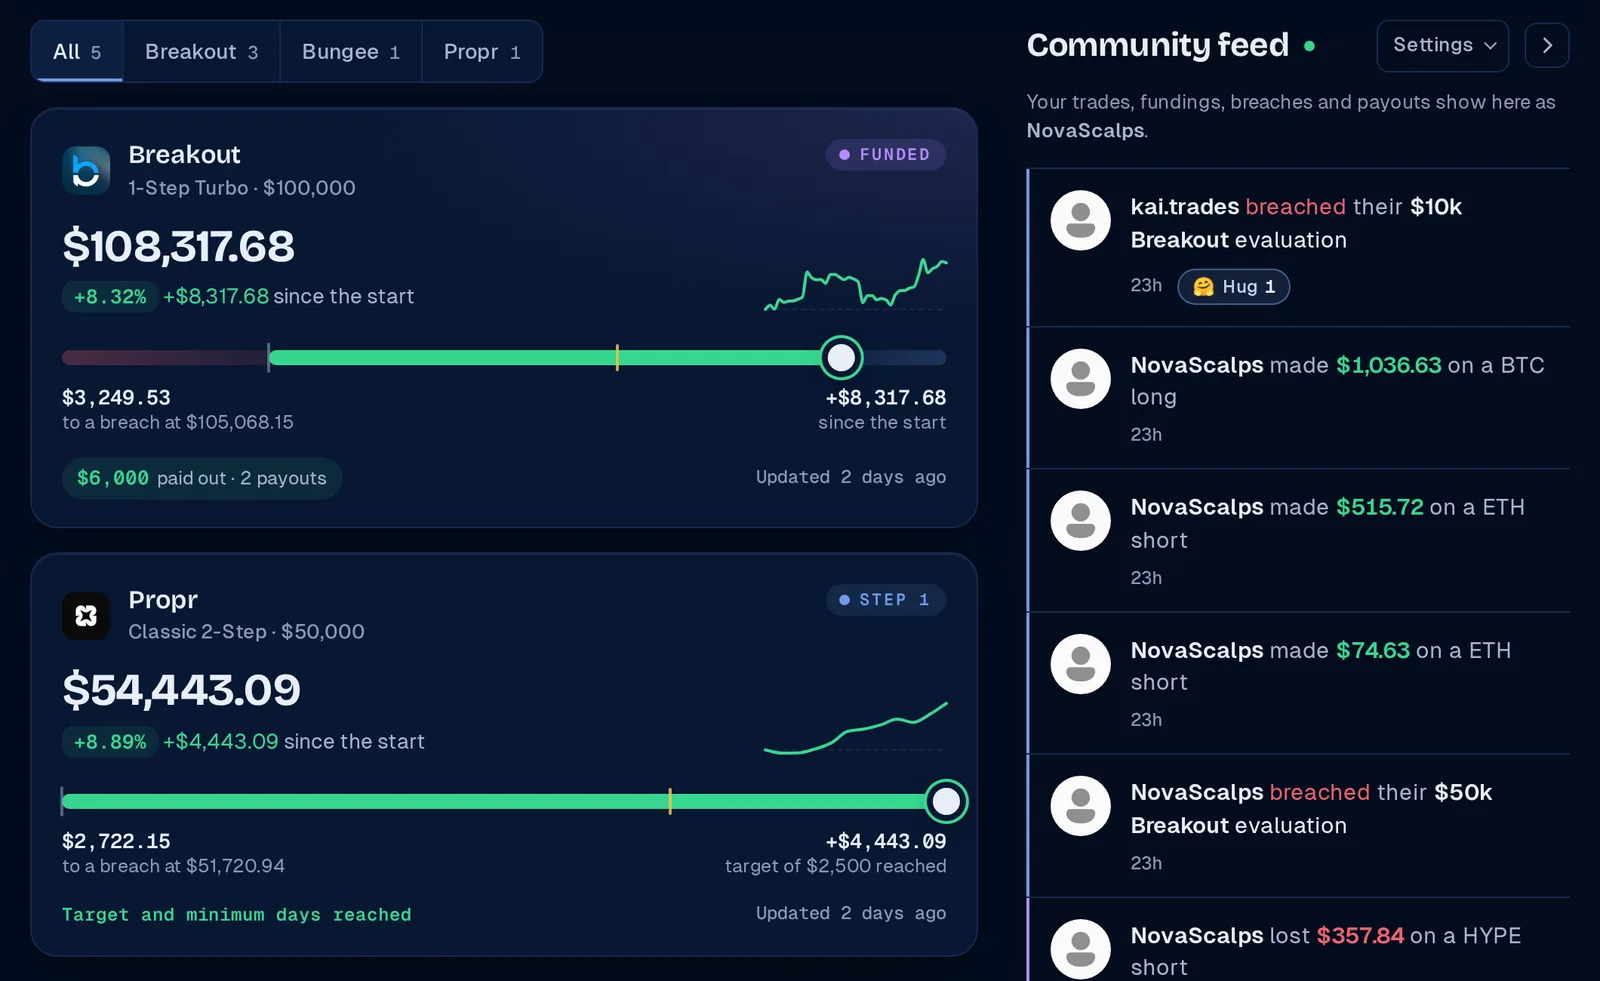Click 'Target and minimum days reached' text
The image size is (1600, 981).
(x=237, y=915)
